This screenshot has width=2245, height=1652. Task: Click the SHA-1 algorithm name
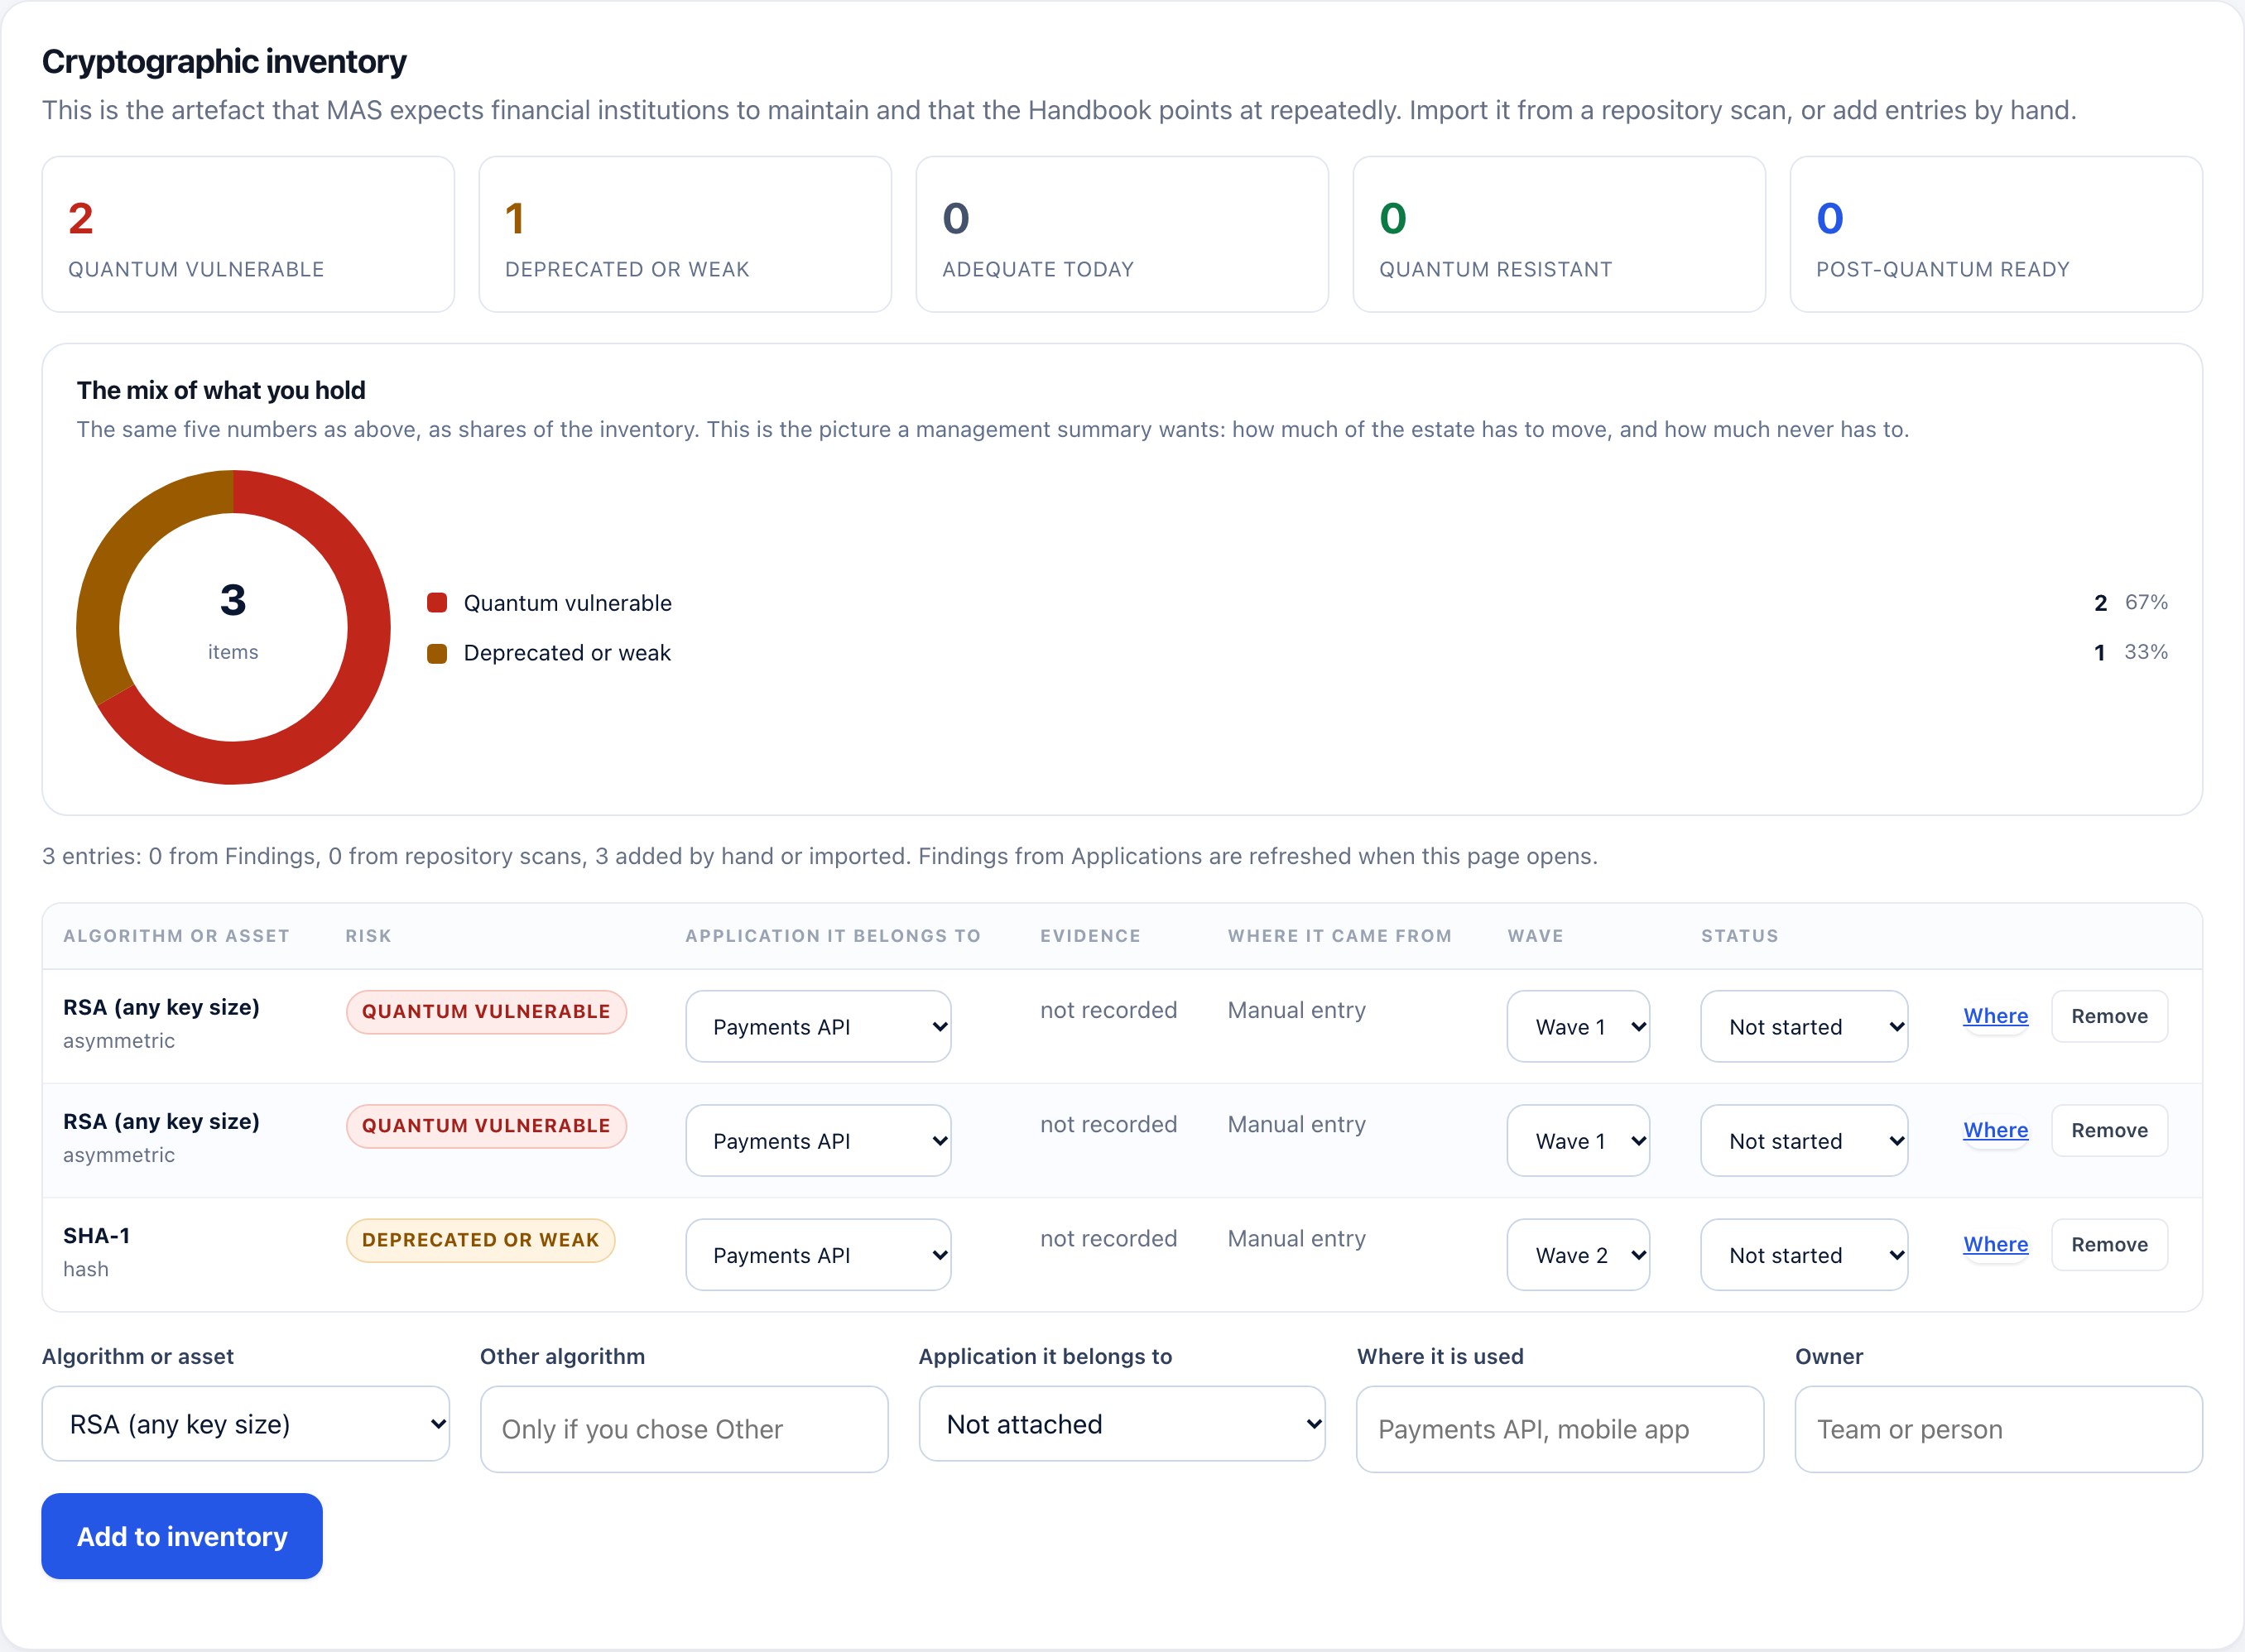pyautogui.click(x=96, y=1235)
